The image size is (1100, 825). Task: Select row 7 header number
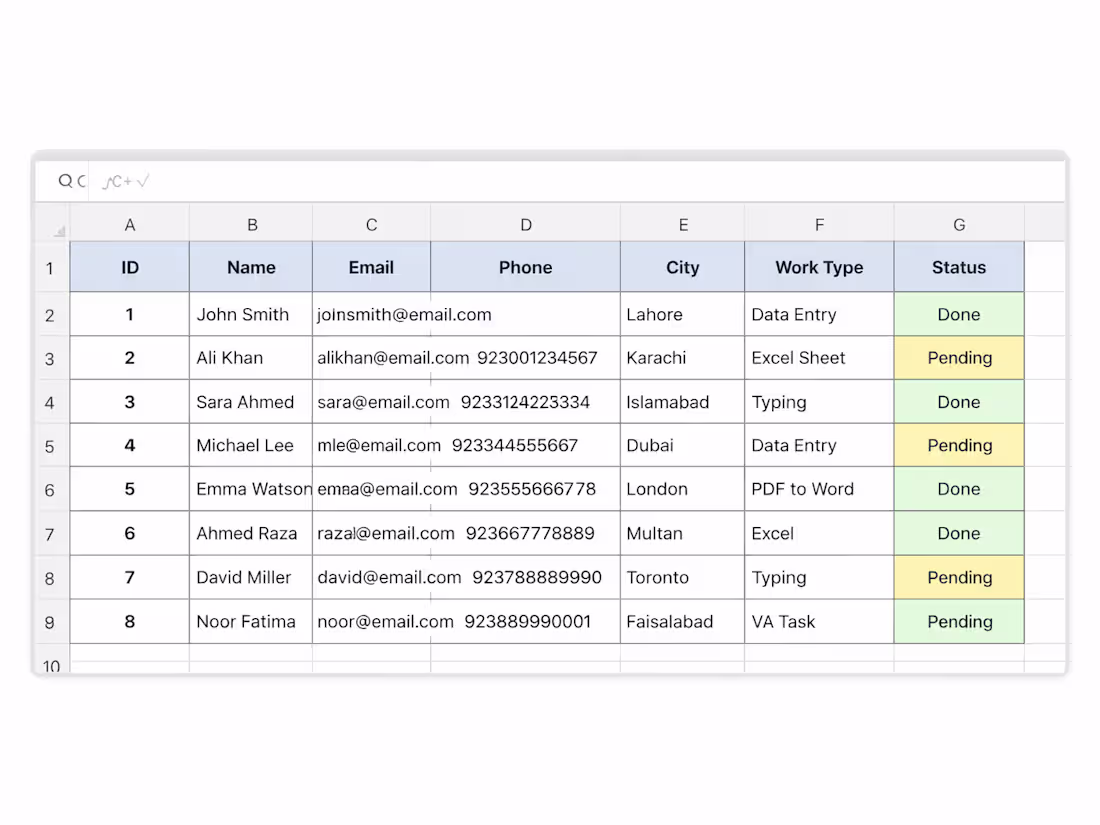click(x=50, y=534)
